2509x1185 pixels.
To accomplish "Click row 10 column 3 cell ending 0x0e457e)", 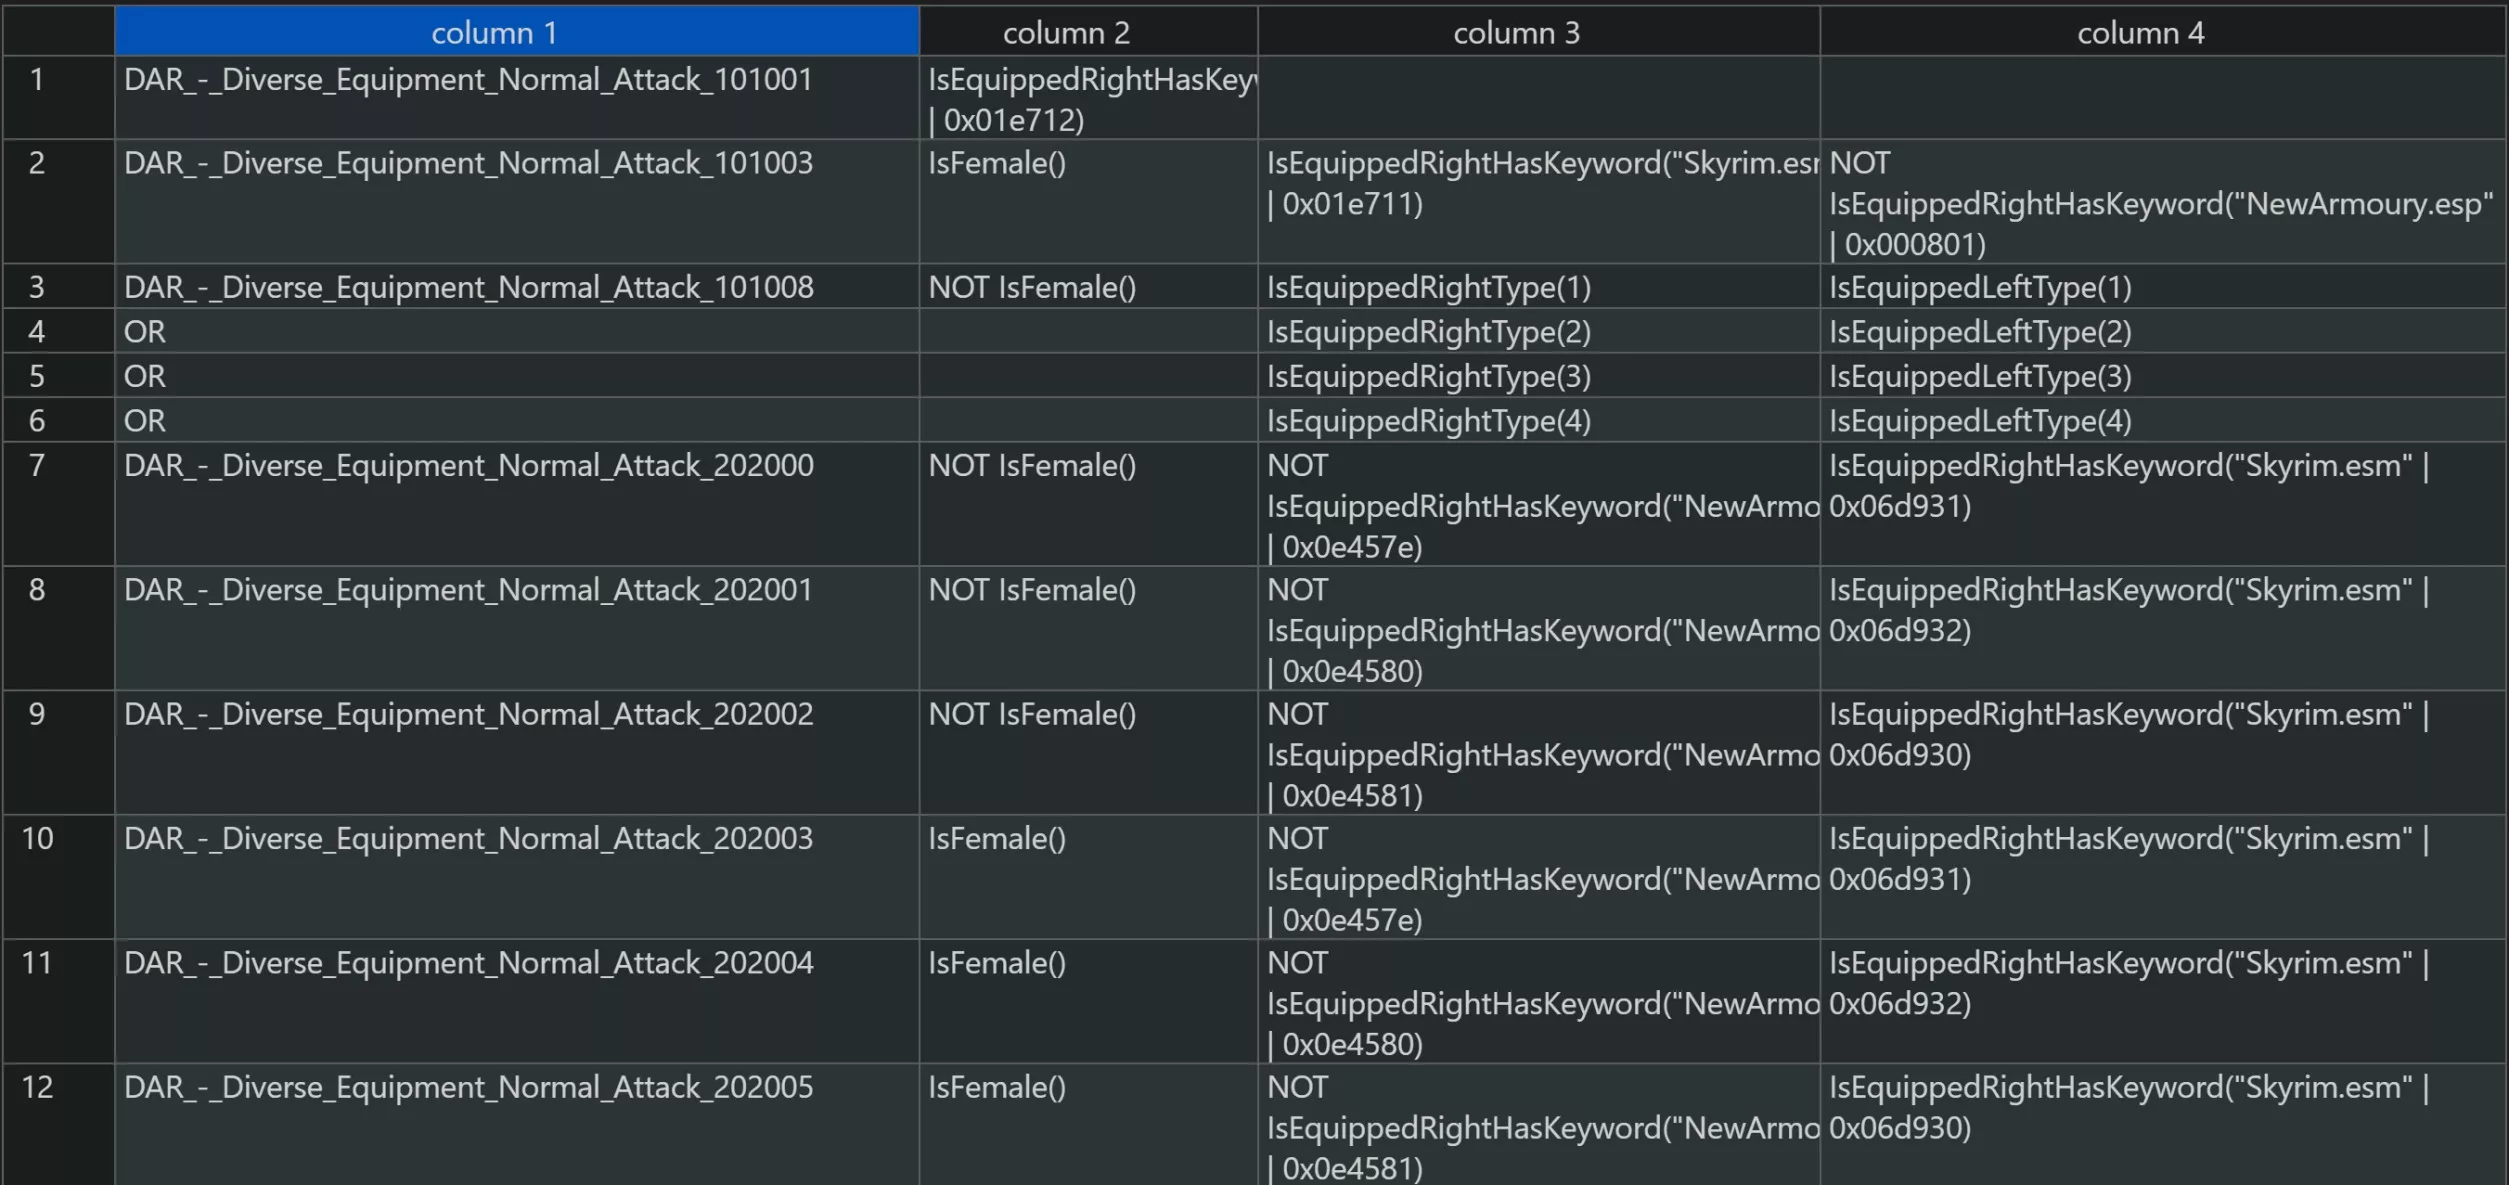I will point(1538,877).
